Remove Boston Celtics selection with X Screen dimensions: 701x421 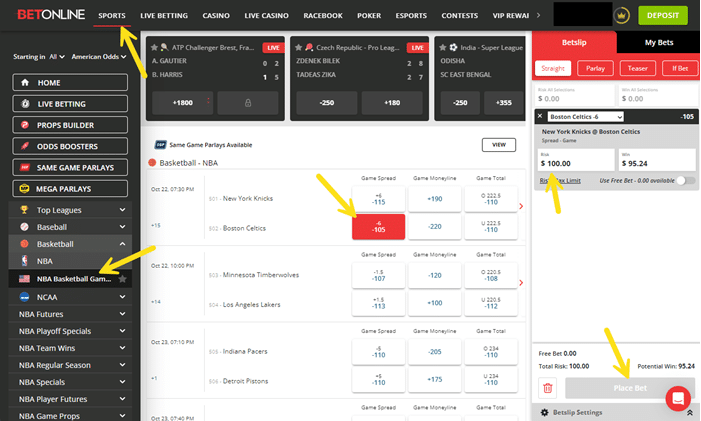pos(540,116)
